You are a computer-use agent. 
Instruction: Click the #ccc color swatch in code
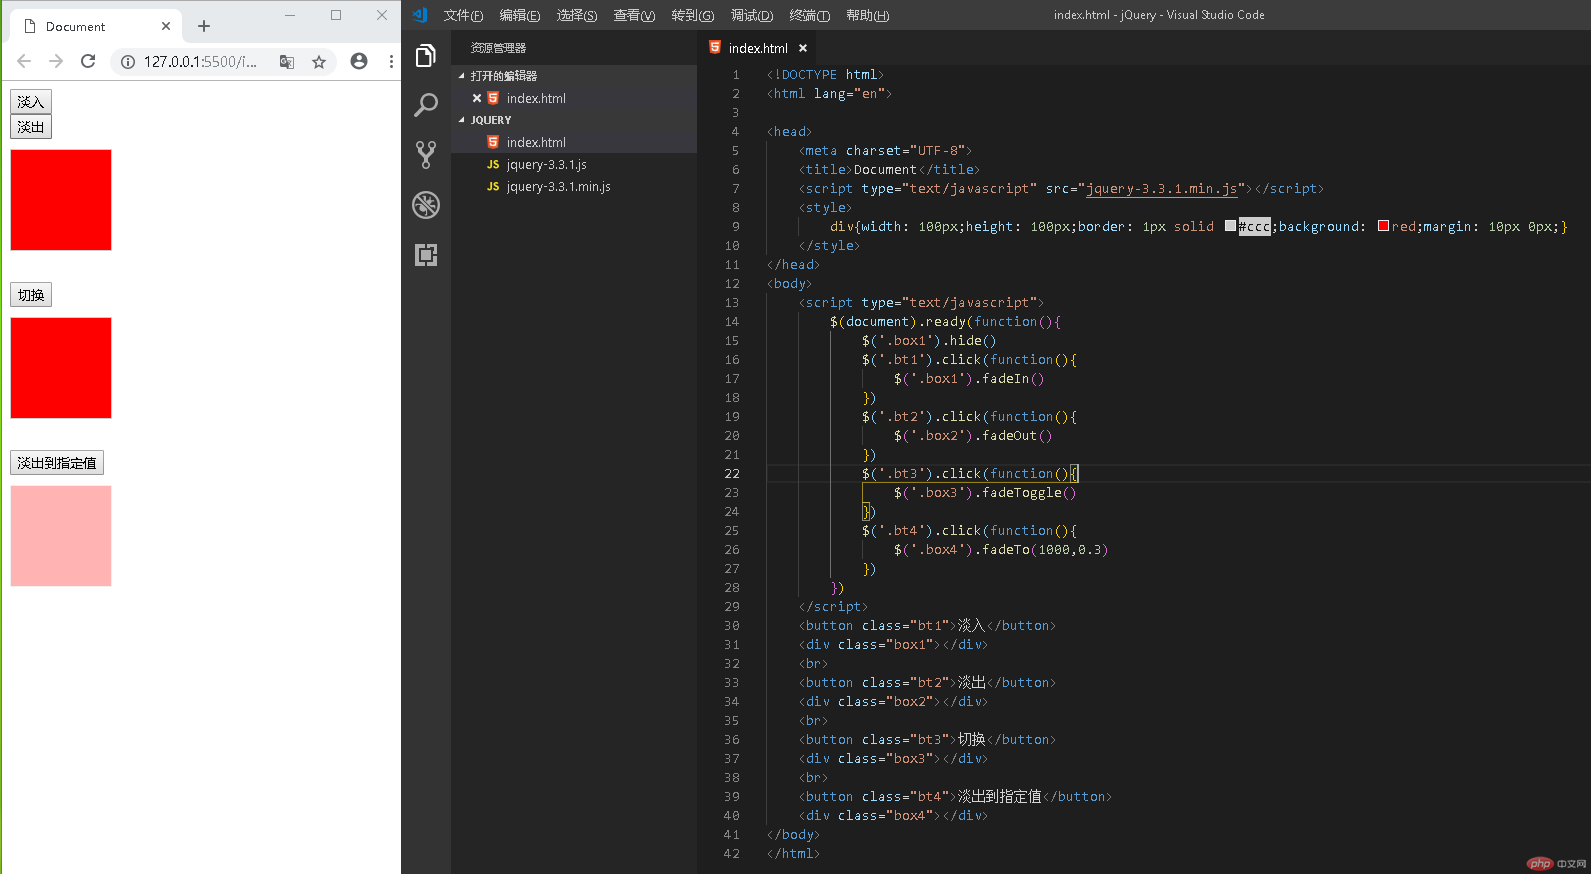1230,226
